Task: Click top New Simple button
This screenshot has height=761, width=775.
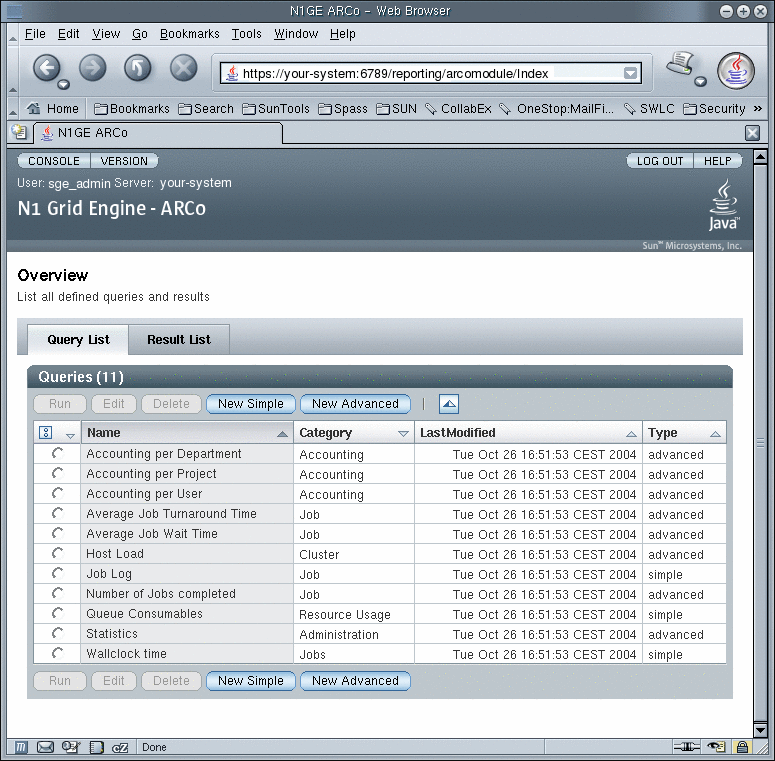Action: [251, 404]
